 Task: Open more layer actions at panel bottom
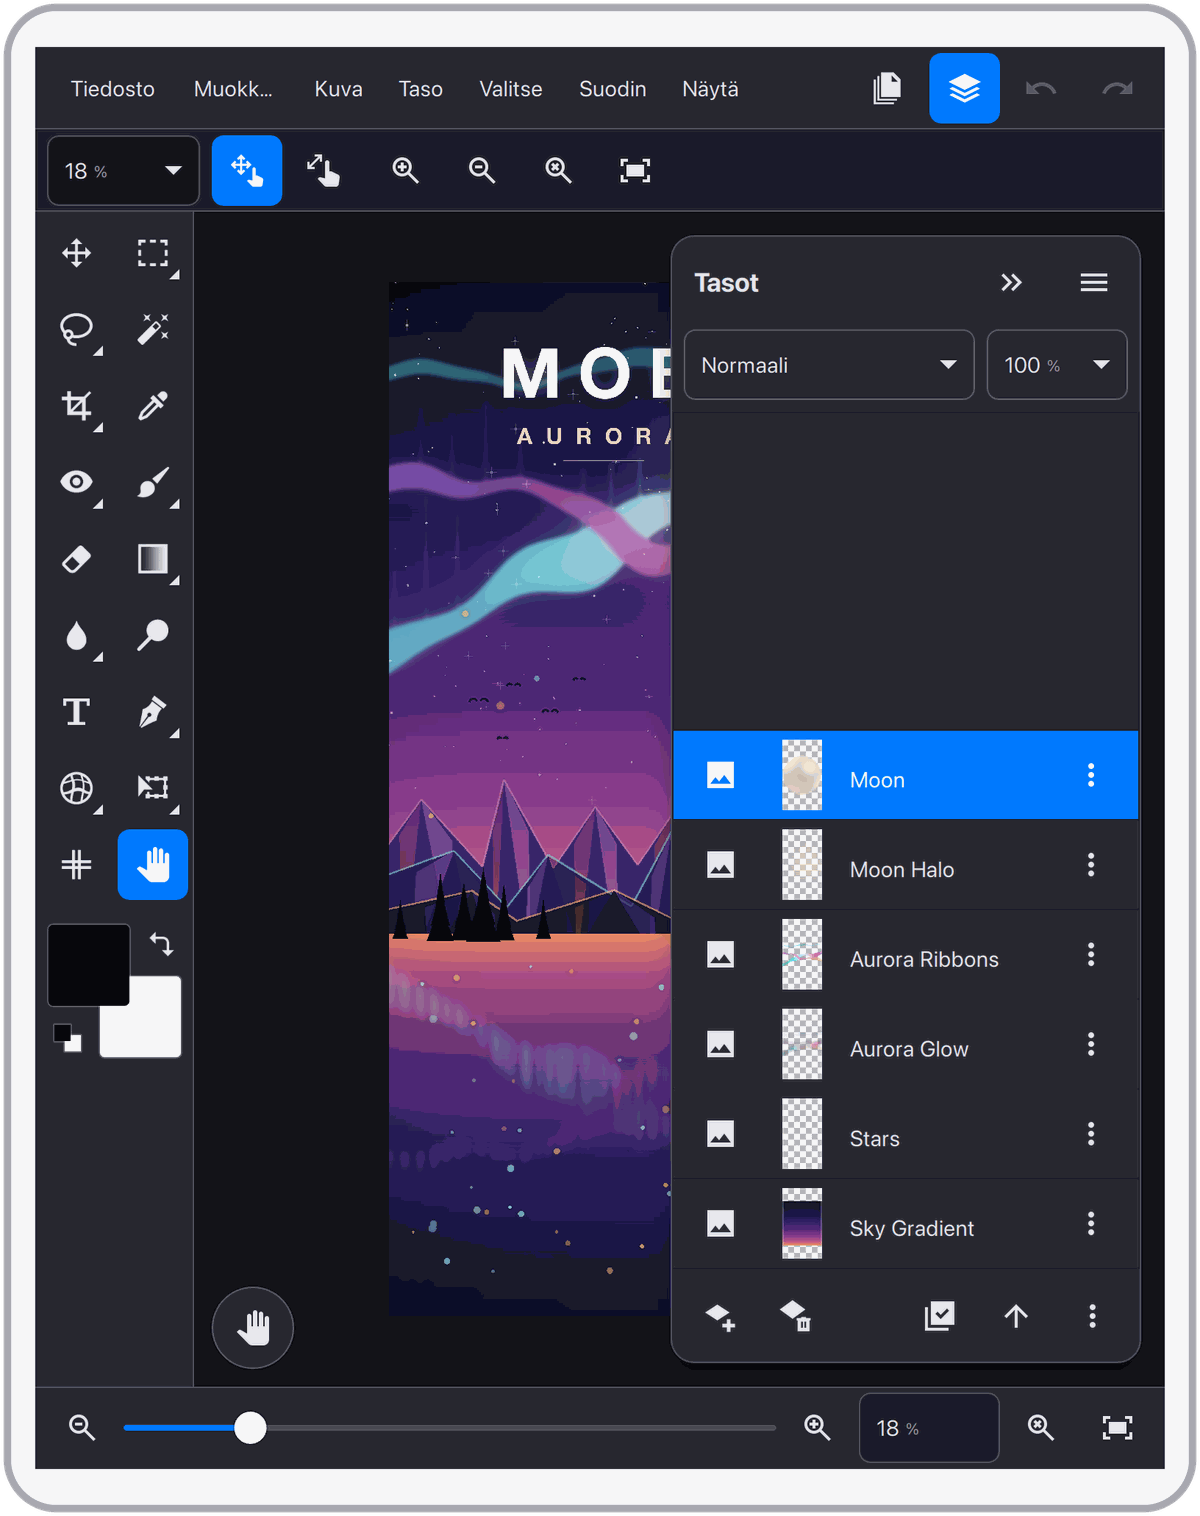click(1092, 1316)
